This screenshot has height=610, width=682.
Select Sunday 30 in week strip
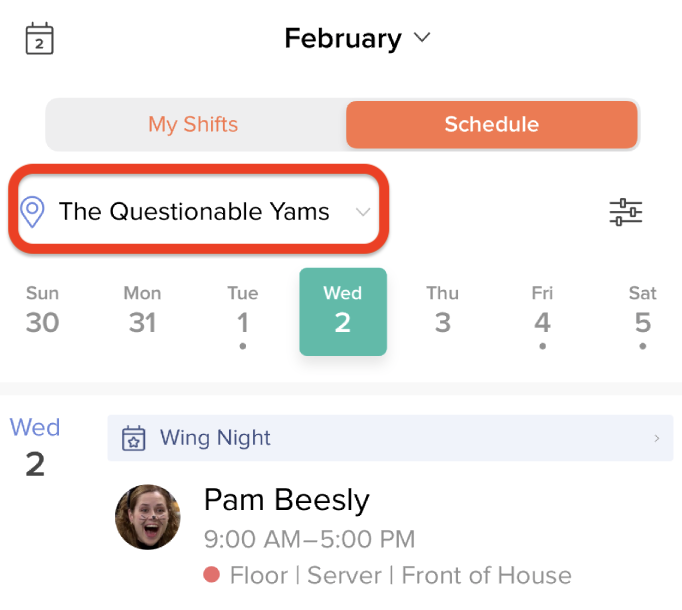click(42, 310)
